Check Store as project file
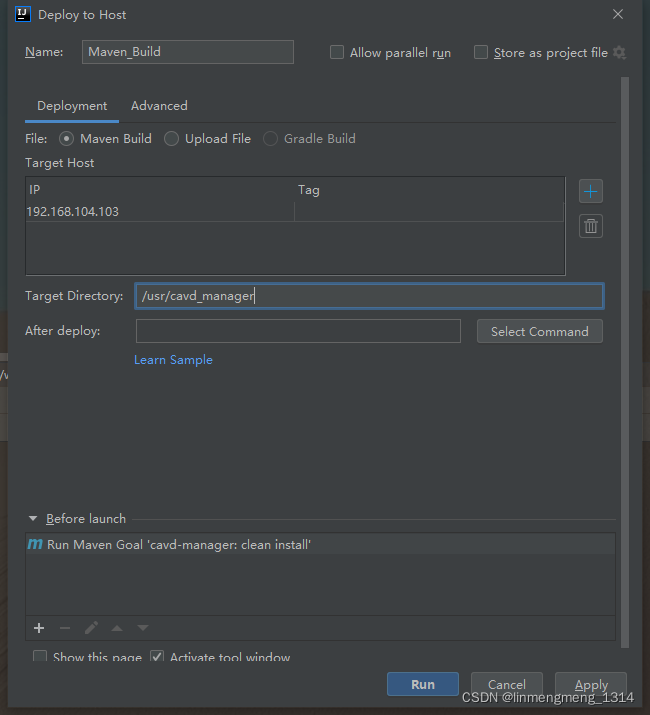 click(x=481, y=52)
